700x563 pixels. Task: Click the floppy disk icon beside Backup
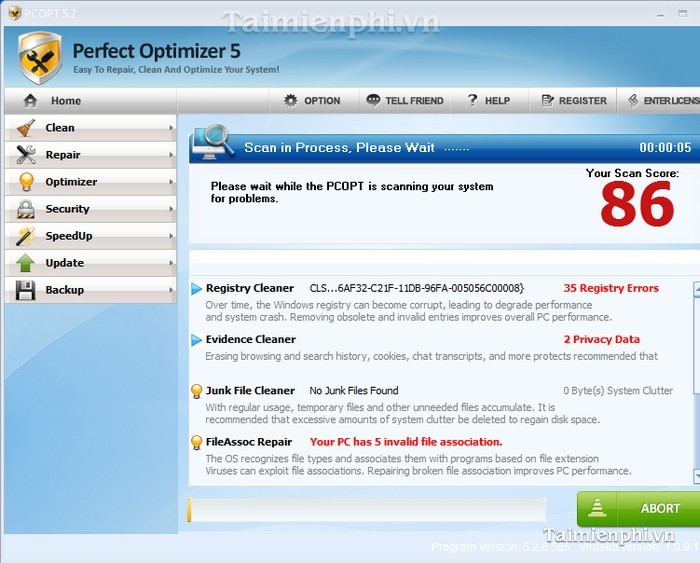pyautogui.click(x=25, y=290)
